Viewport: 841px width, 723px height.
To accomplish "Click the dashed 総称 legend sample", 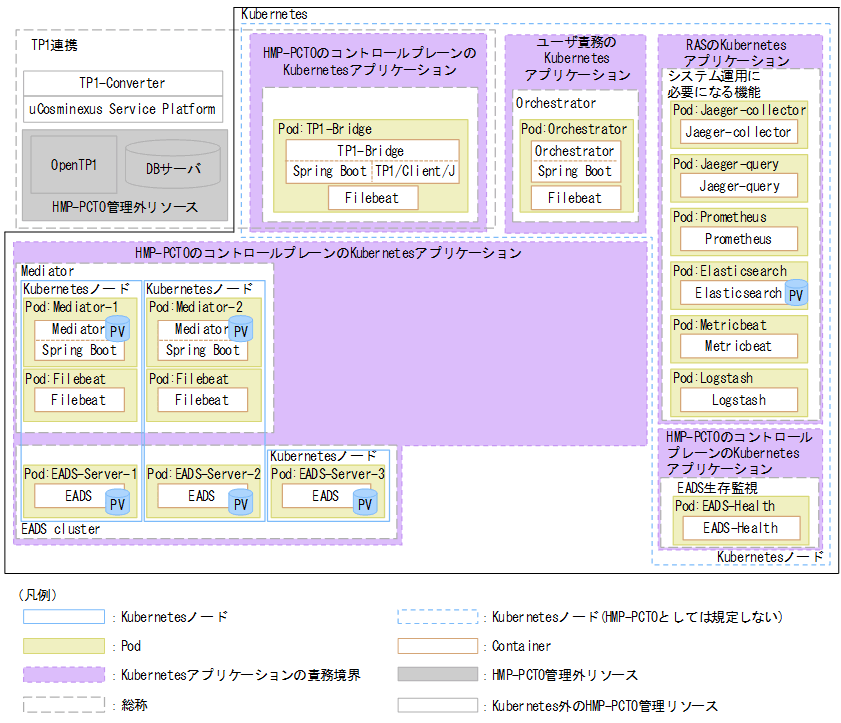I will click(64, 704).
